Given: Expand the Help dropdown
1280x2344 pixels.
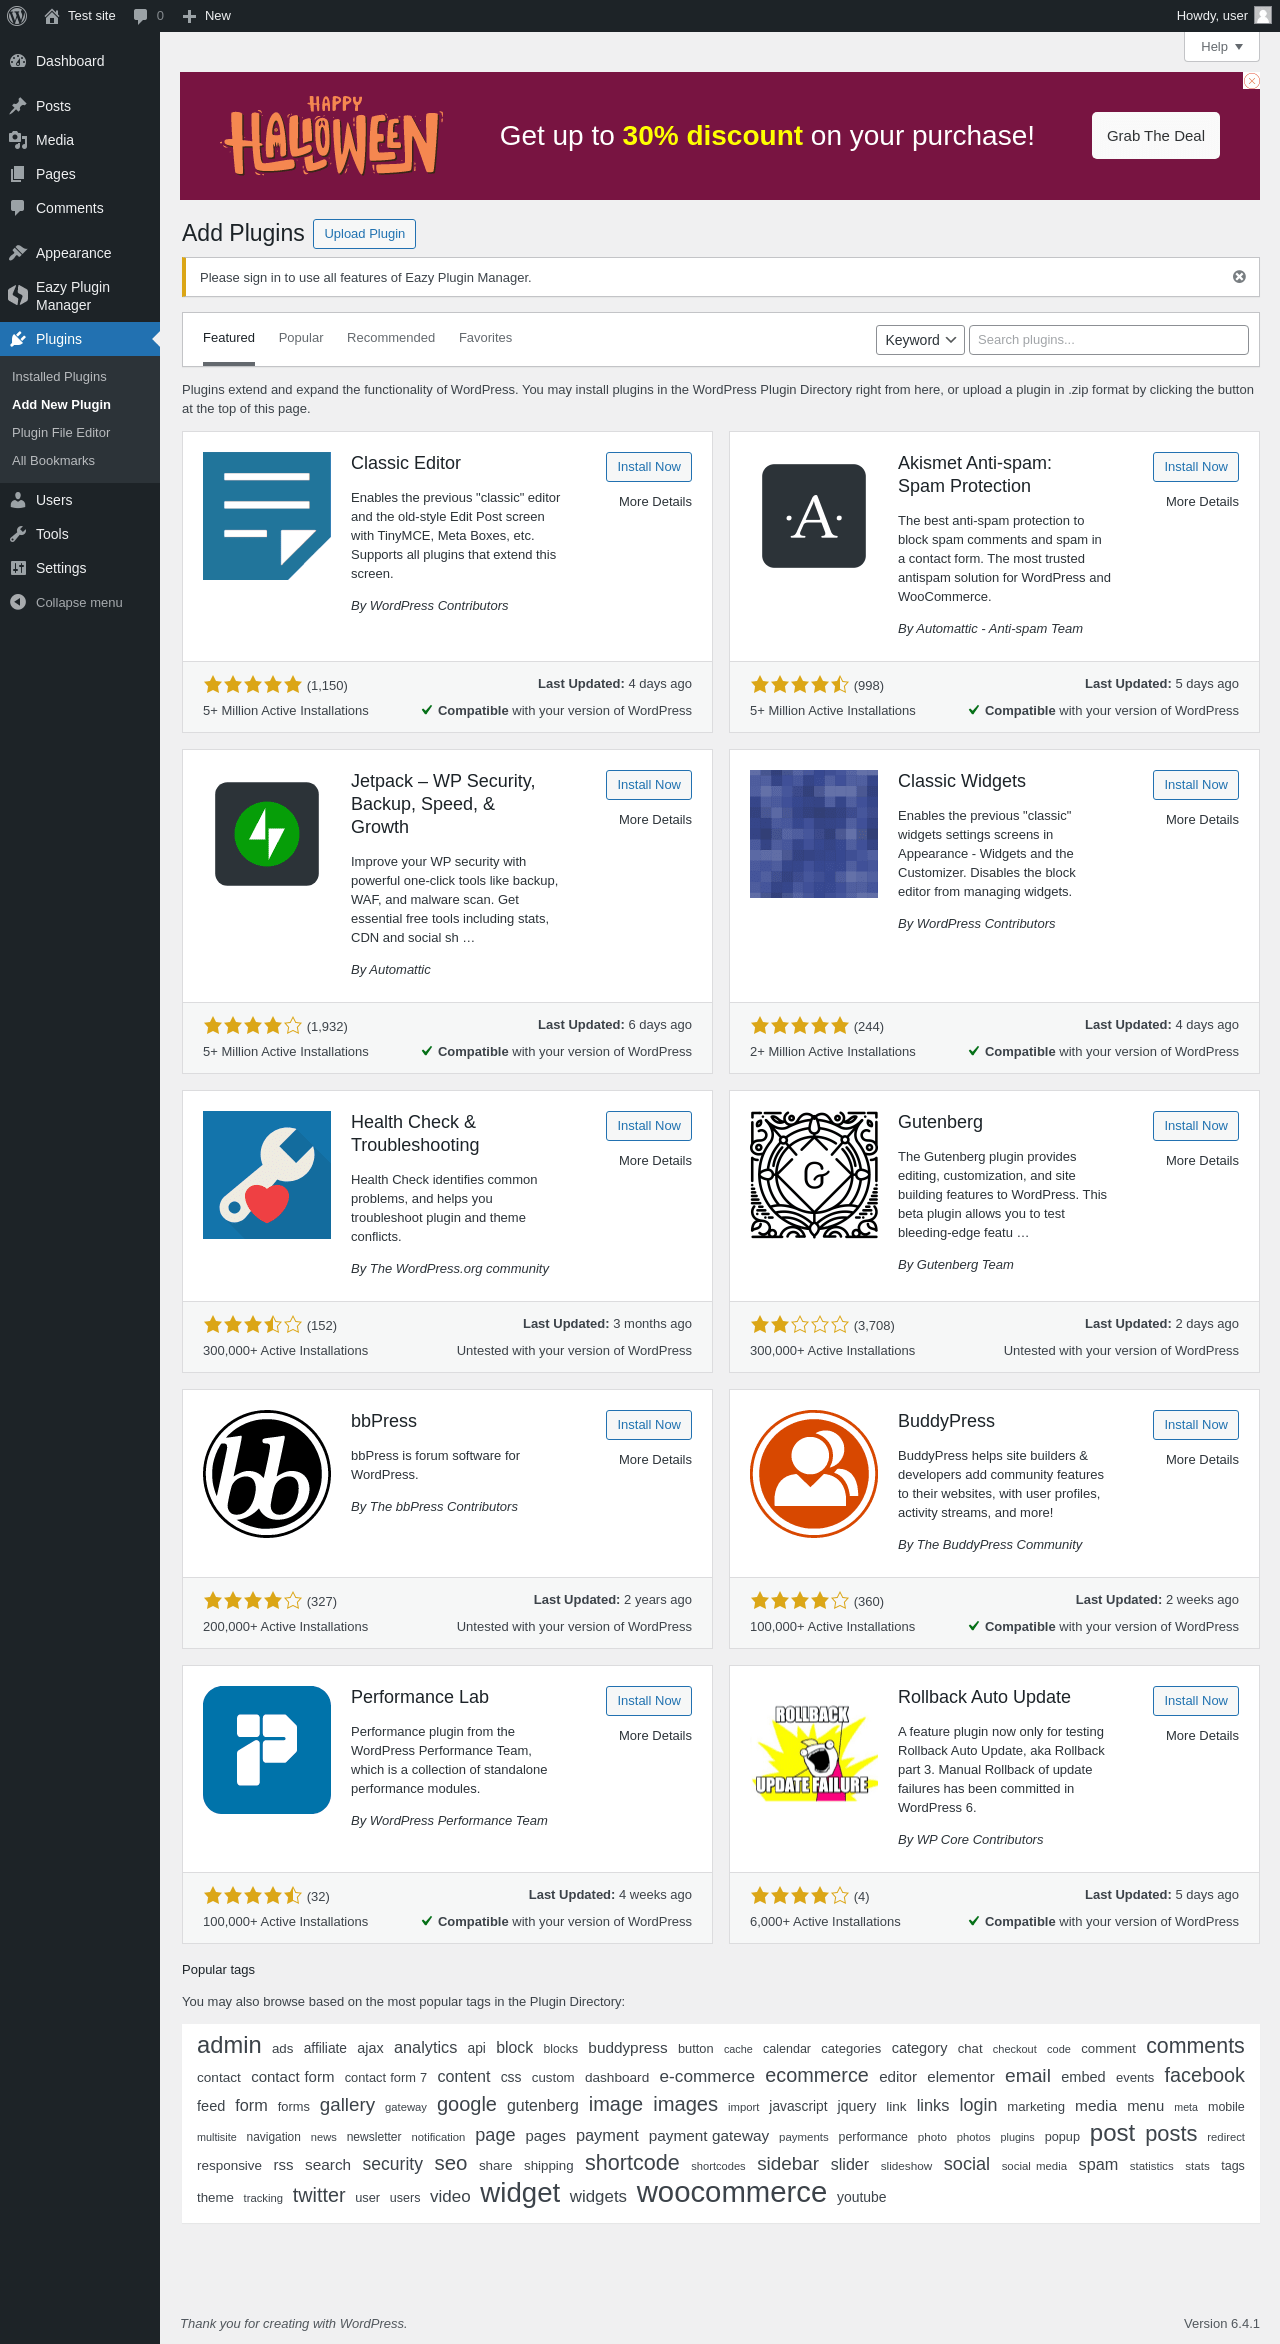Looking at the screenshot, I should pos(1222,47).
